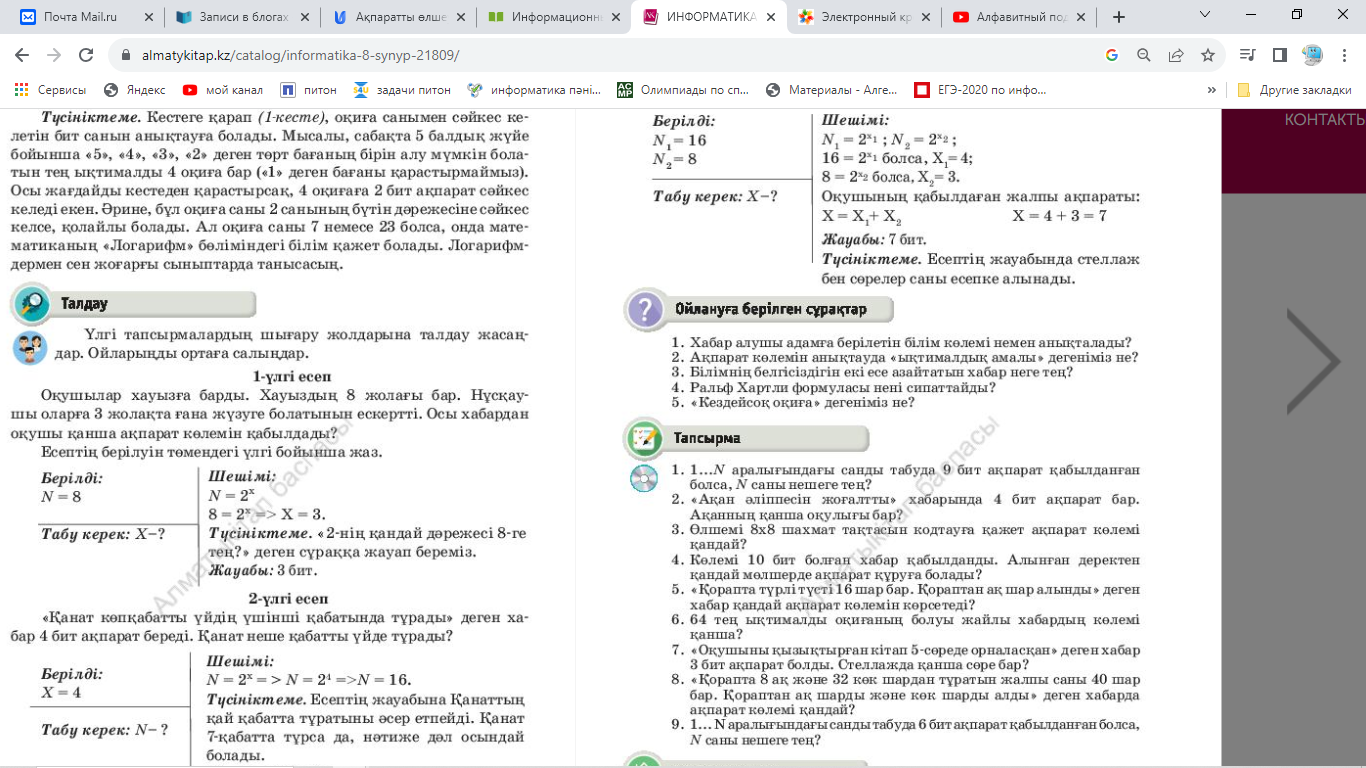Image resolution: width=1366 pixels, height=768 pixels.
Task: Click Ойлануға берілген сұрақтар heading
Action: (770, 309)
